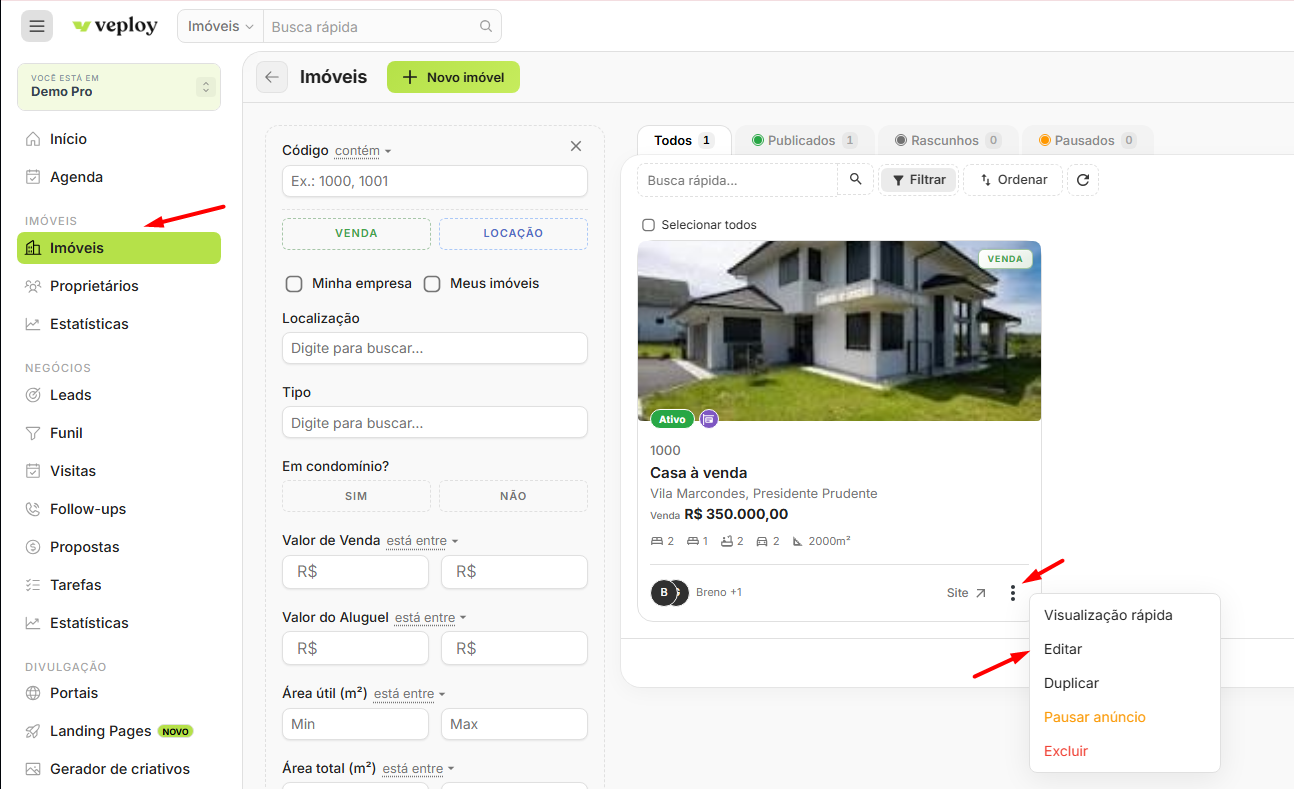This screenshot has height=789, width=1294.
Task: Expand the Demo Pro account switcher
Action: [x=119, y=87]
